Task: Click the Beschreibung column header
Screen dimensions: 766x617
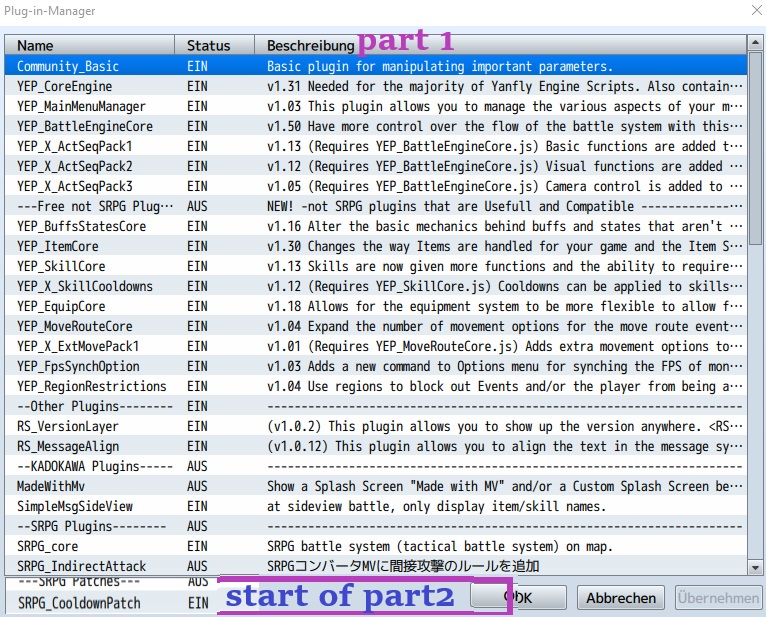Action: (x=501, y=45)
